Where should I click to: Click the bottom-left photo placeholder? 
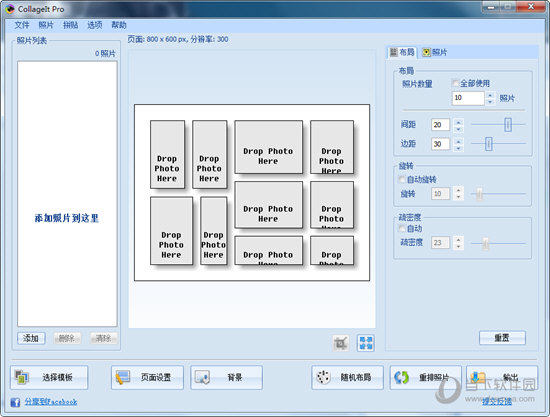(x=172, y=231)
